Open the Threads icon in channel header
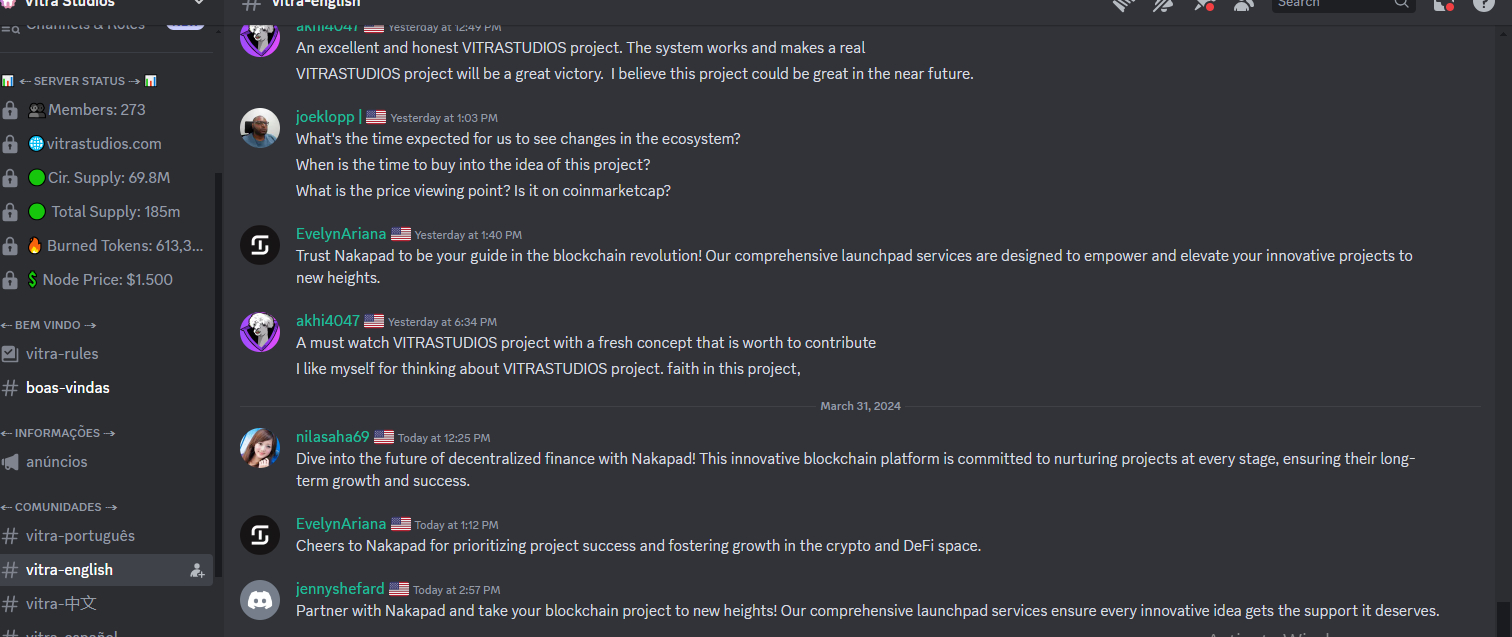The height and width of the screenshot is (637, 1512). click(1124, 4)
